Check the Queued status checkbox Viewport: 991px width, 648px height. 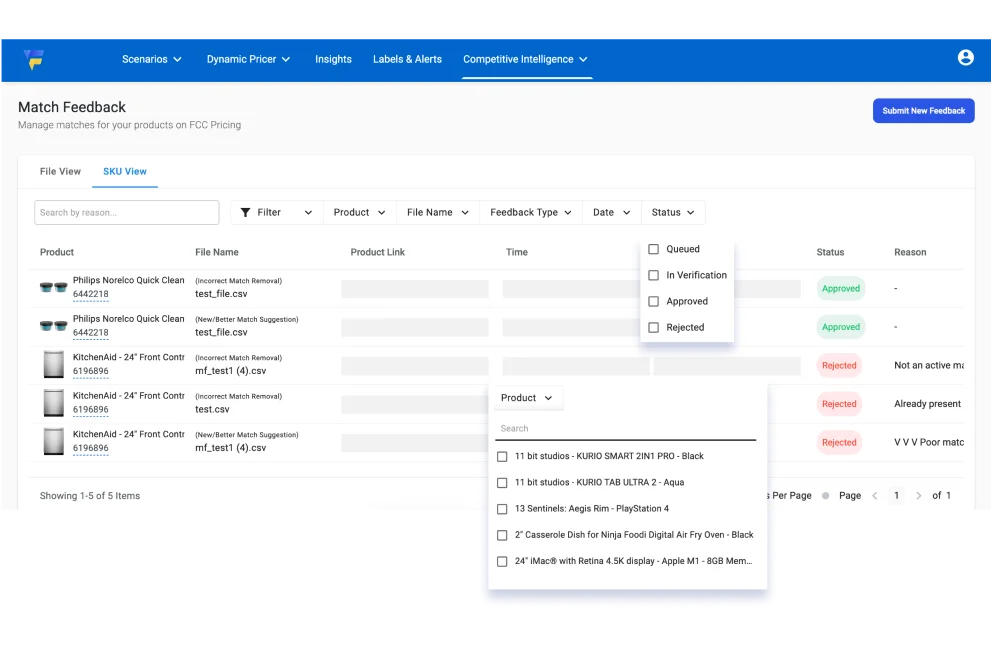coord(654,249)
